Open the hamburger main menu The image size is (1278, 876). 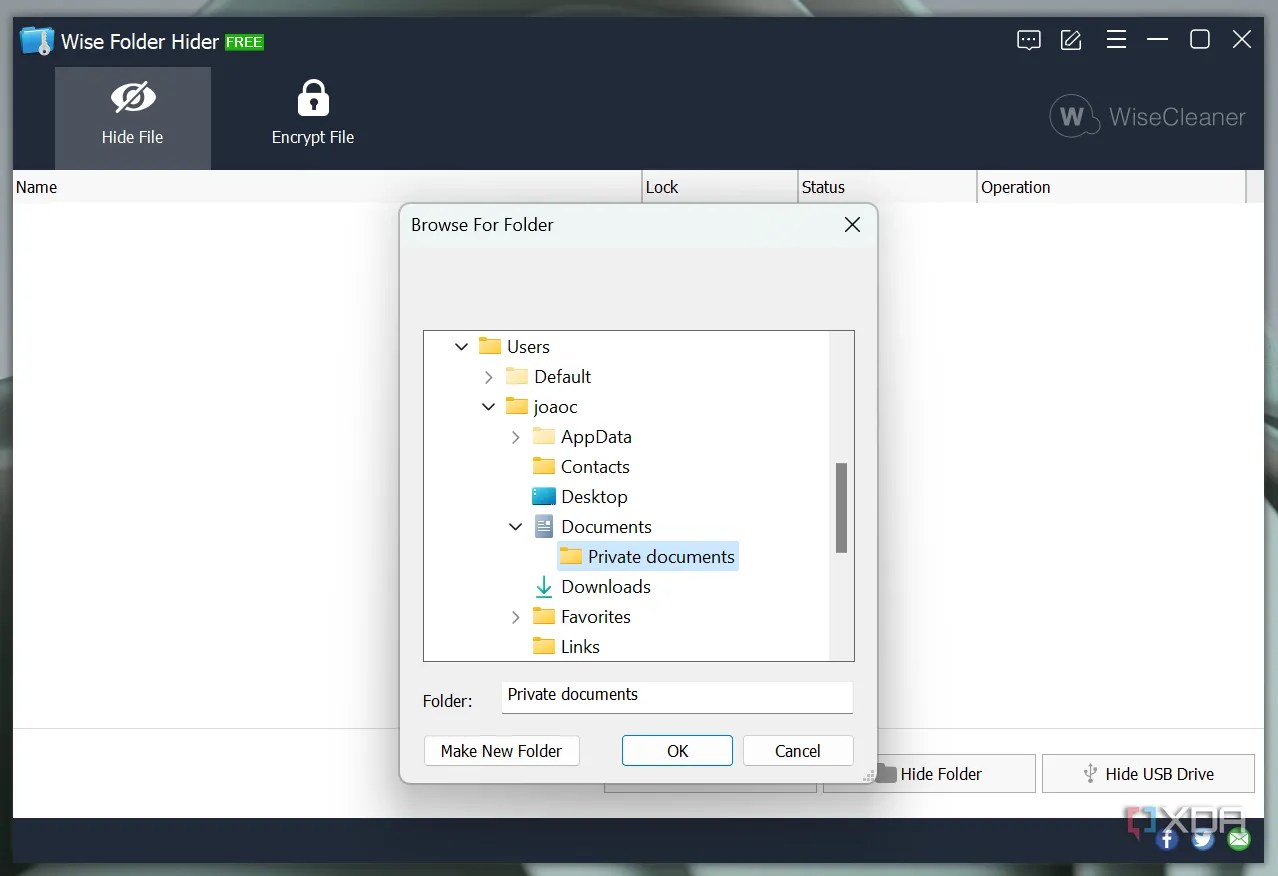[1116, 40]
